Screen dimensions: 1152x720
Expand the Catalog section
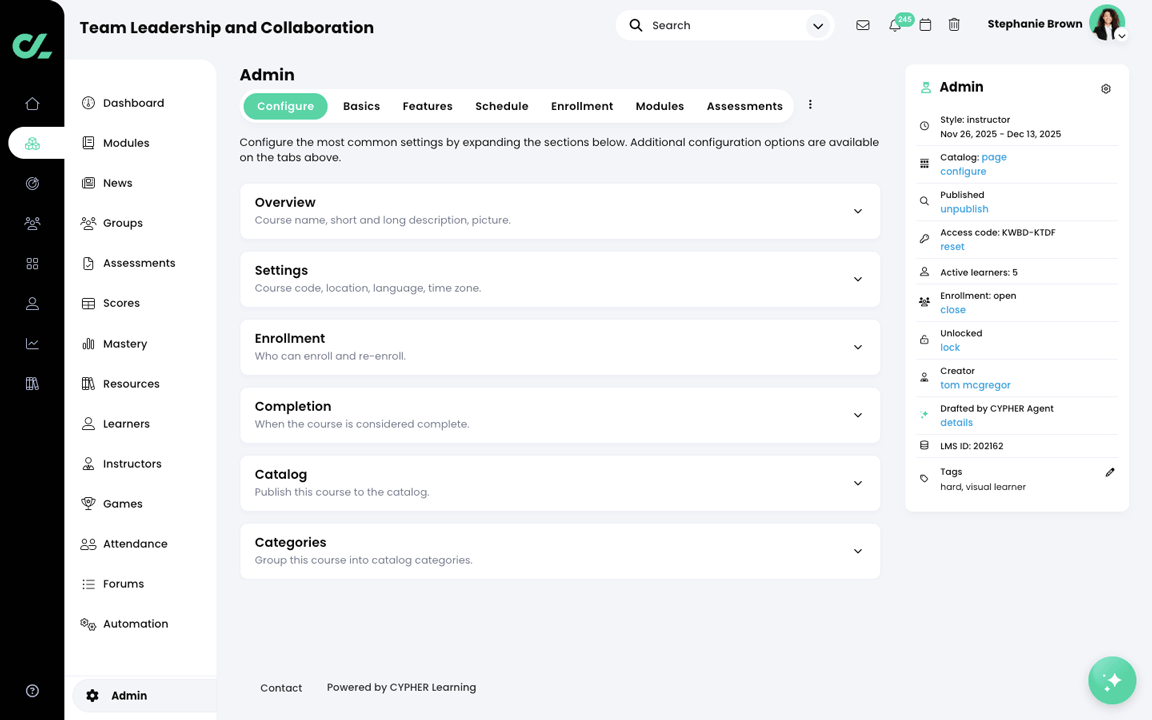[560, 483]
